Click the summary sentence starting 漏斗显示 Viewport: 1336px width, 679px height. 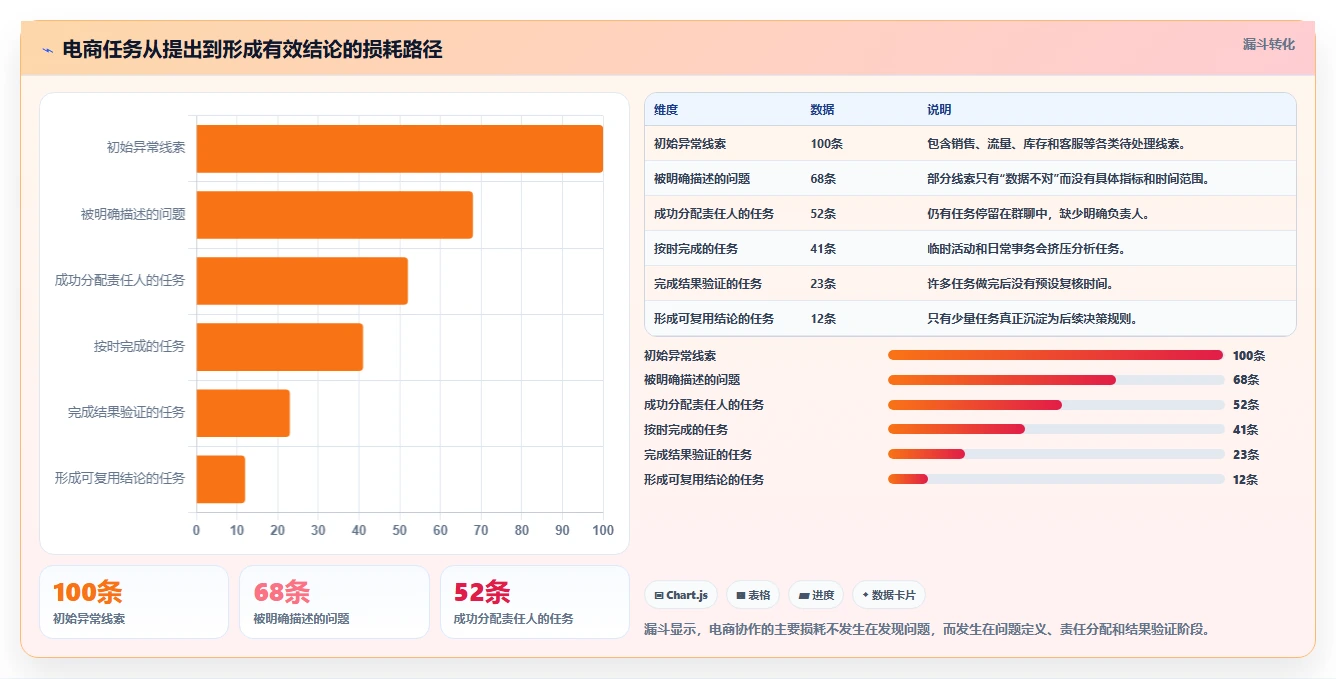click(x=927, y=630)
